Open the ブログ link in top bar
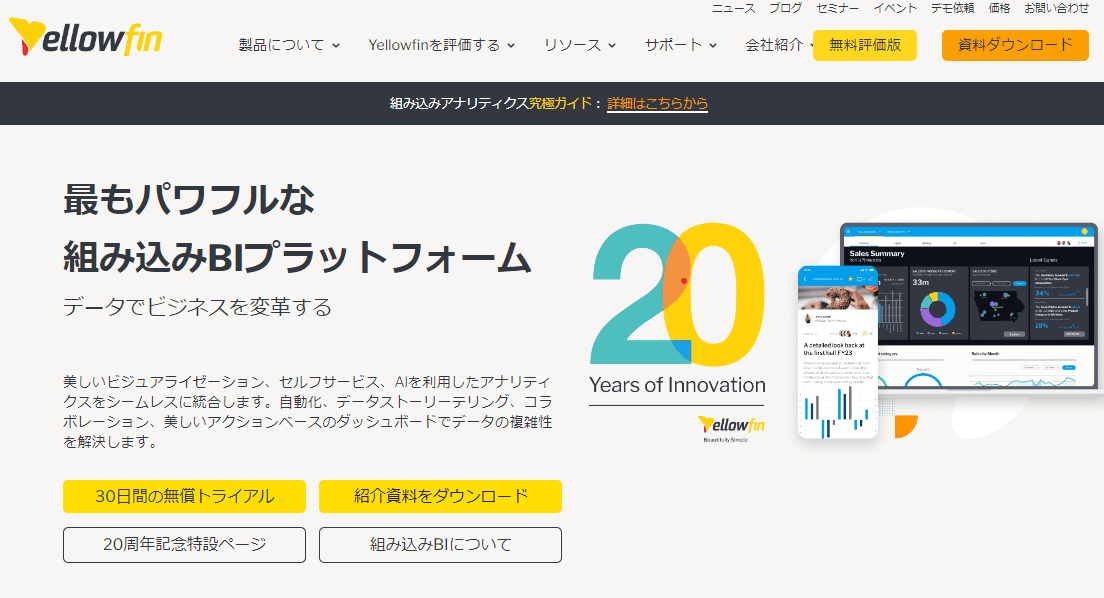This screenshot has width=1104, height=598. (786, 8)
